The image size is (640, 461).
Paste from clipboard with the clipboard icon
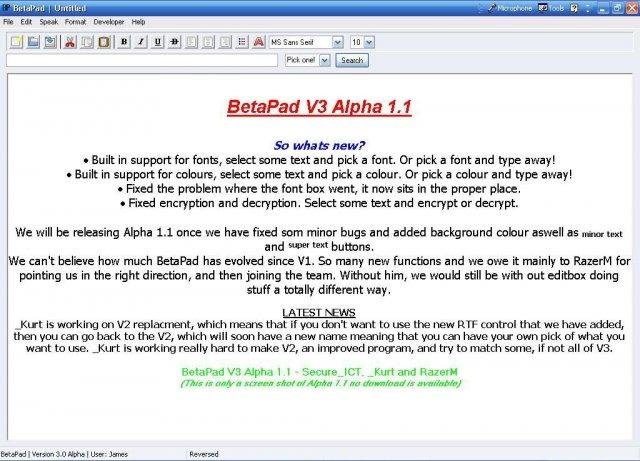click(104, 42)
